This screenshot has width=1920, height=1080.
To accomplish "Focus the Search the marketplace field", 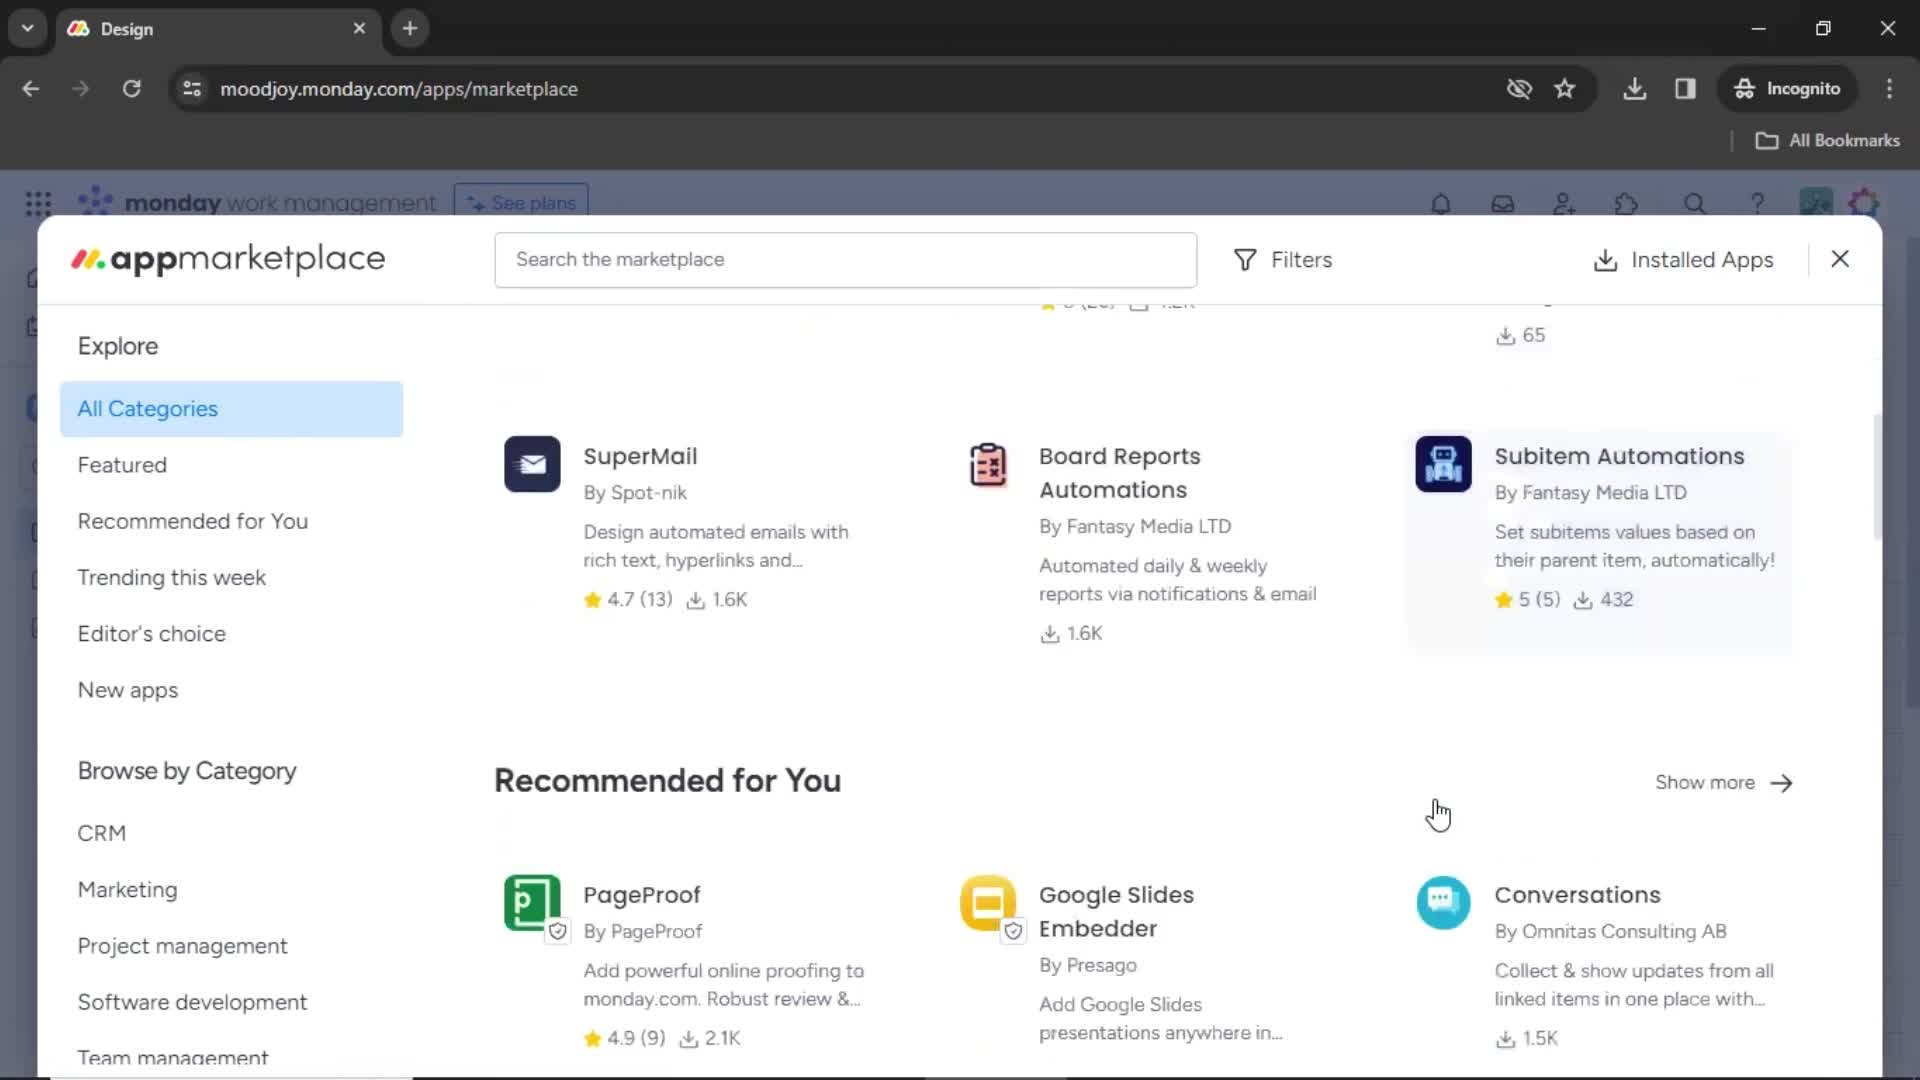I will 845,260.
